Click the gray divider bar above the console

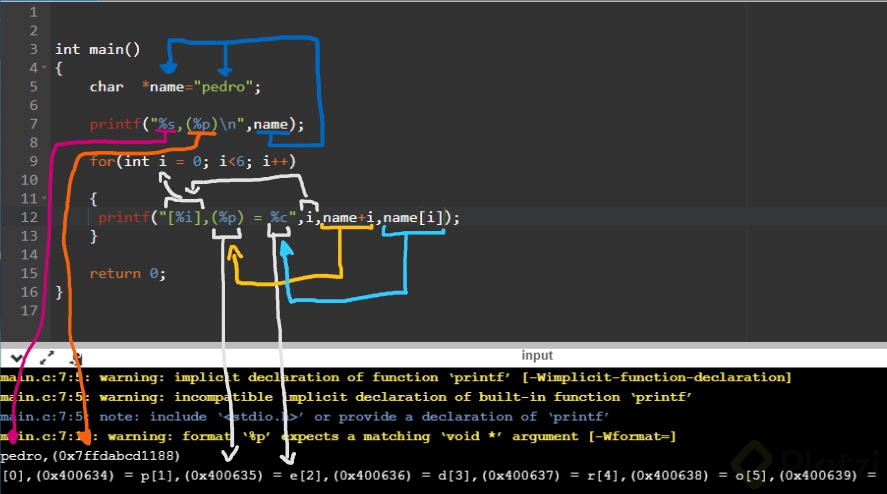click(444, 345)
